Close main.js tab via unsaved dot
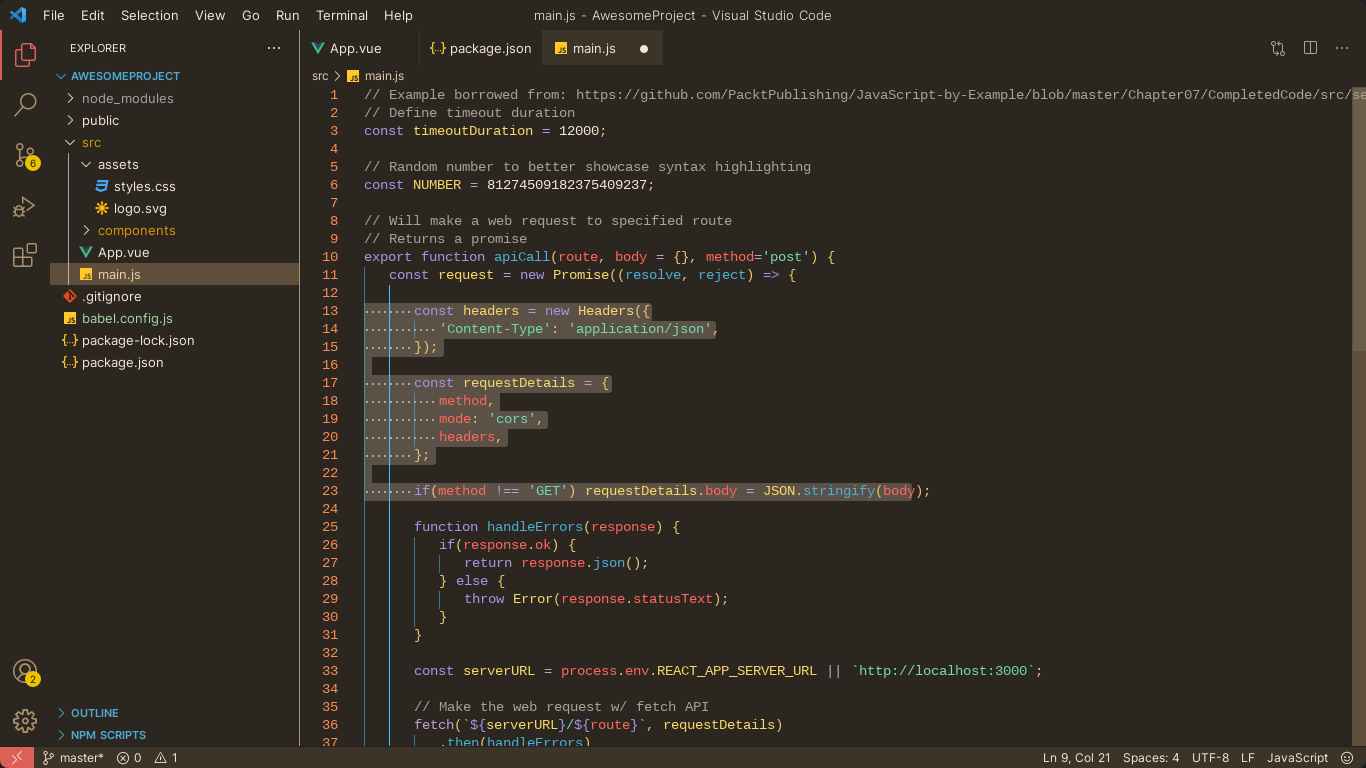Screen dimensions: 1366x768 (644, 48)
